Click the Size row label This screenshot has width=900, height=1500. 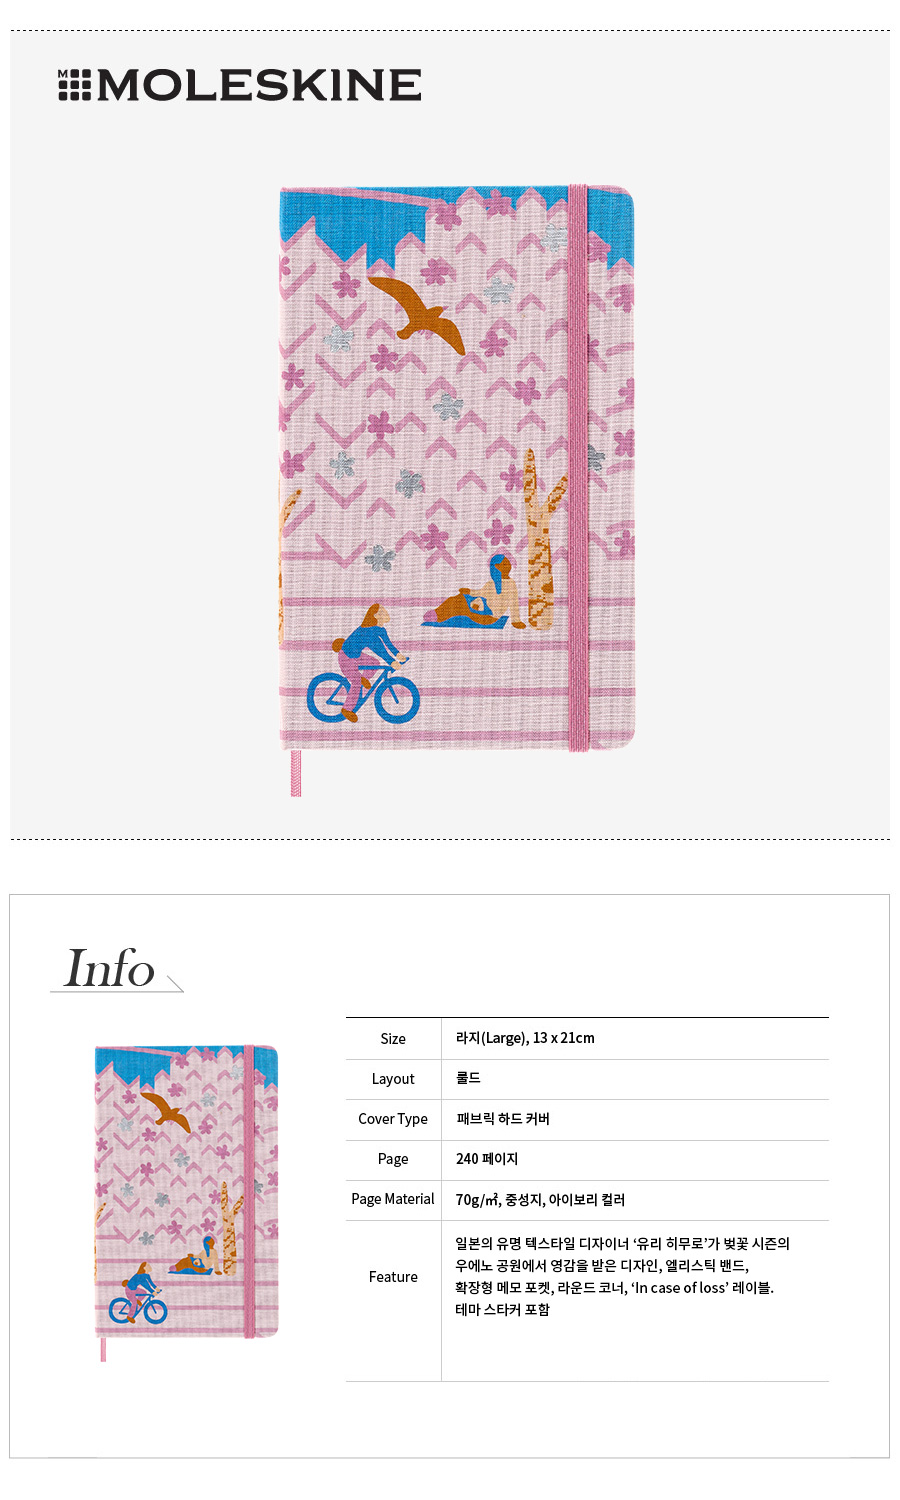point(393,1039)
